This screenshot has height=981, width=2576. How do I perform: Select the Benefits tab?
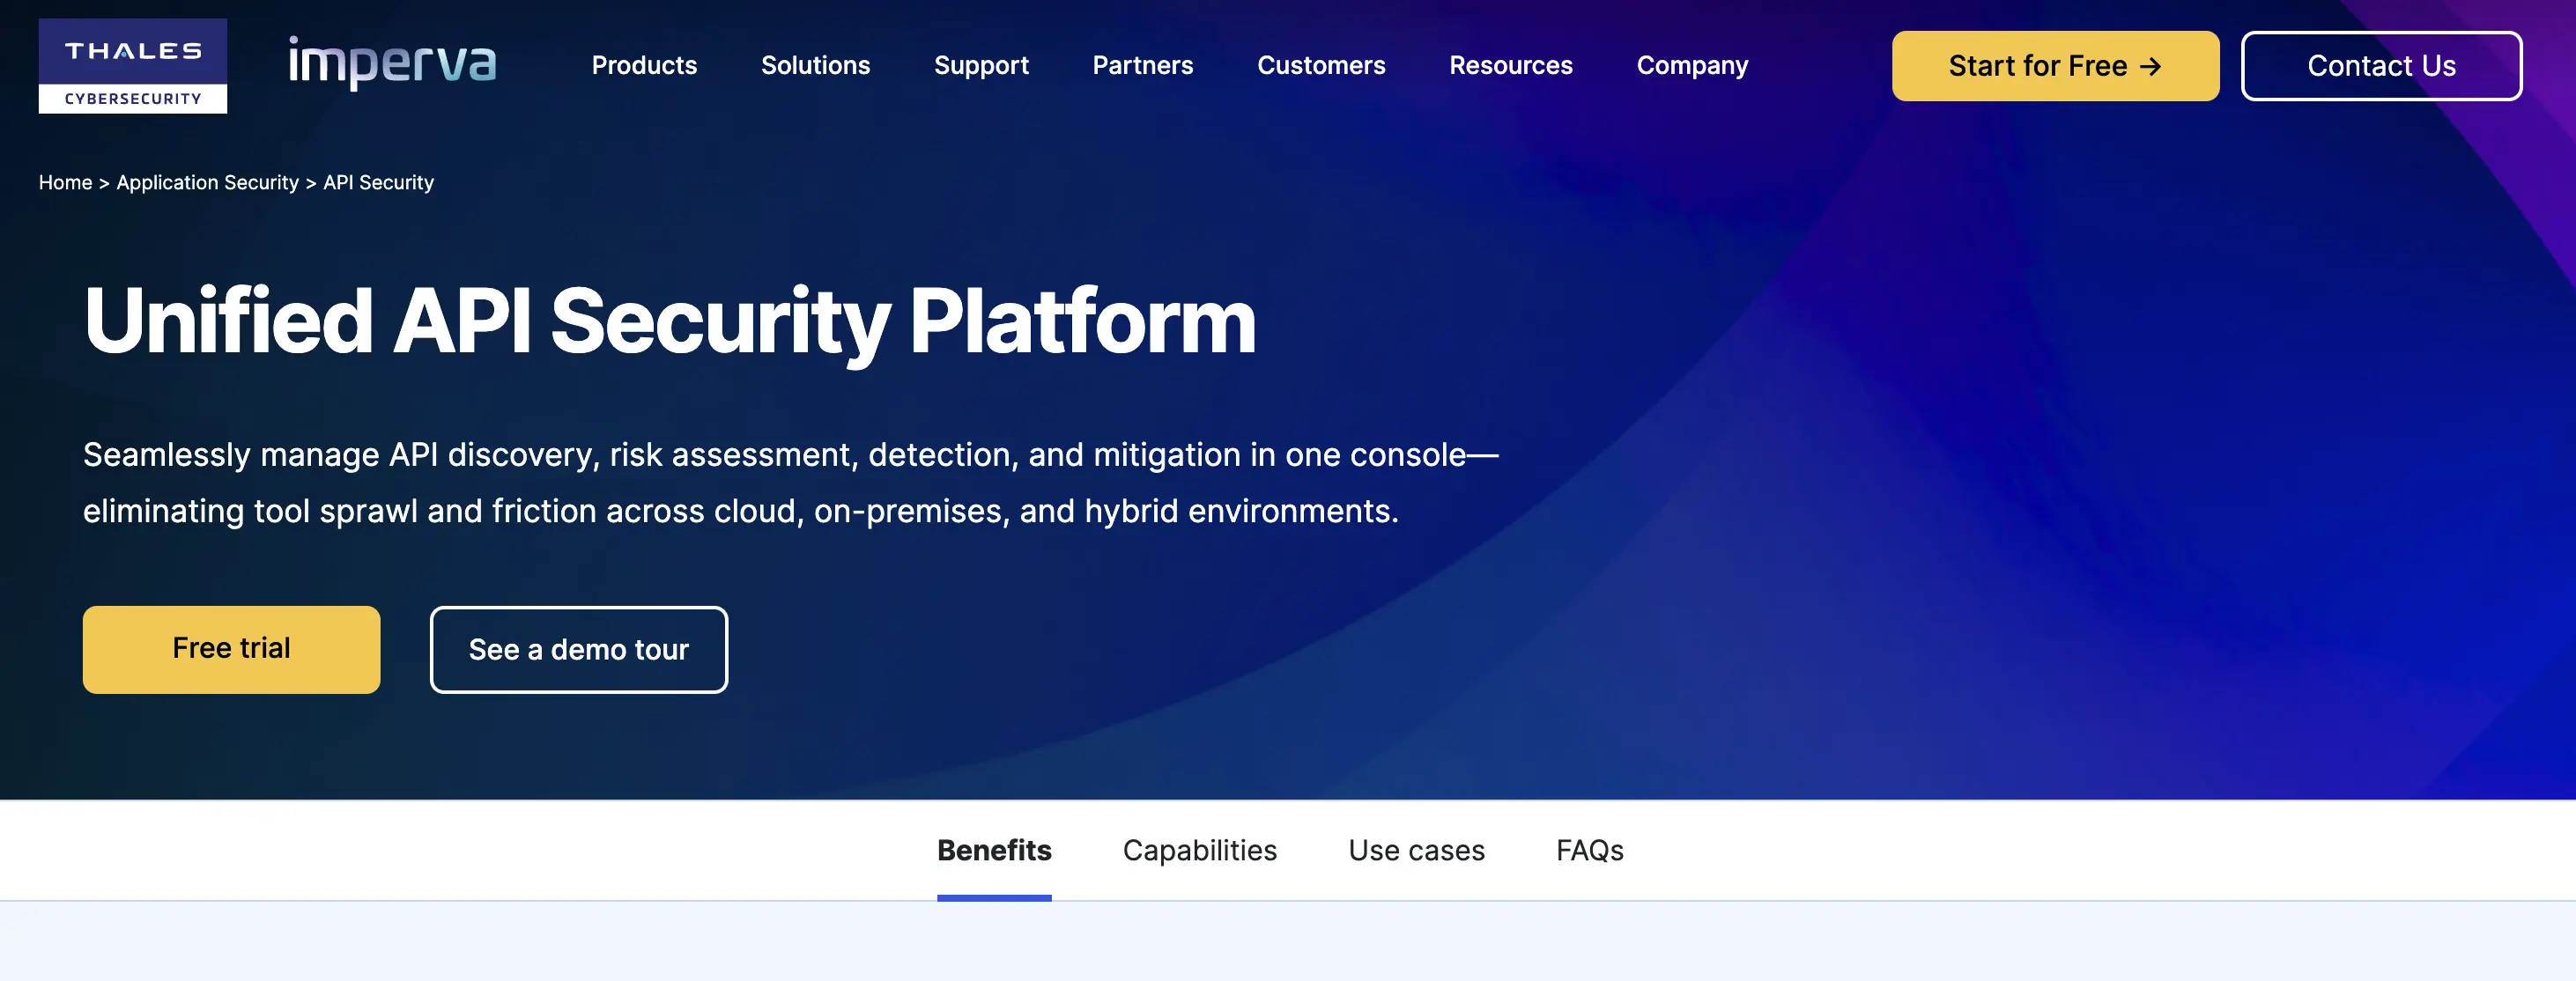(993, 850)
